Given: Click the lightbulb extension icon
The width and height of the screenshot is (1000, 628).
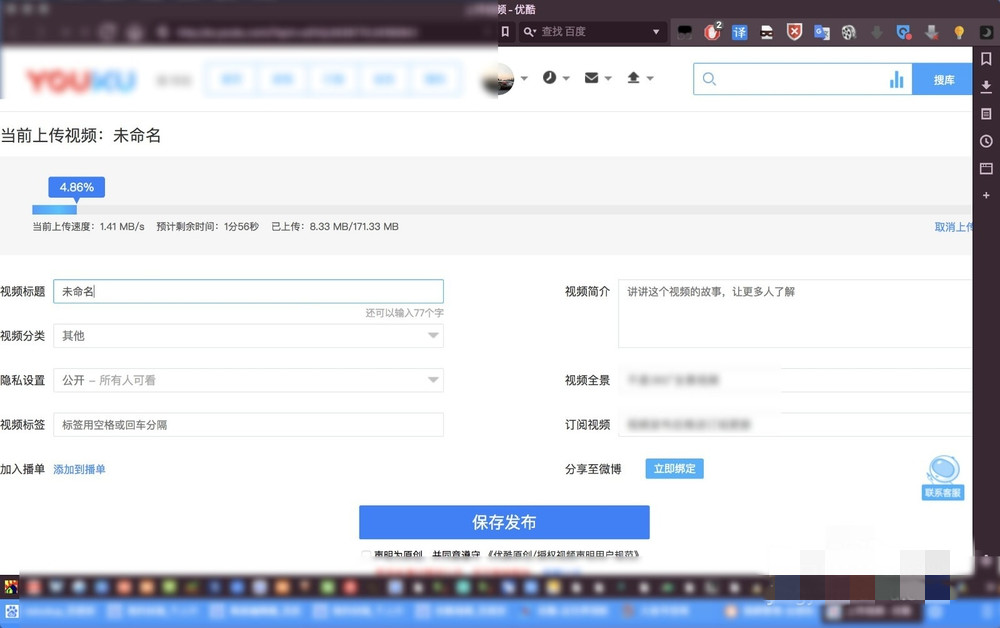Looking at the screenshot, I should (x=959, y=32).
